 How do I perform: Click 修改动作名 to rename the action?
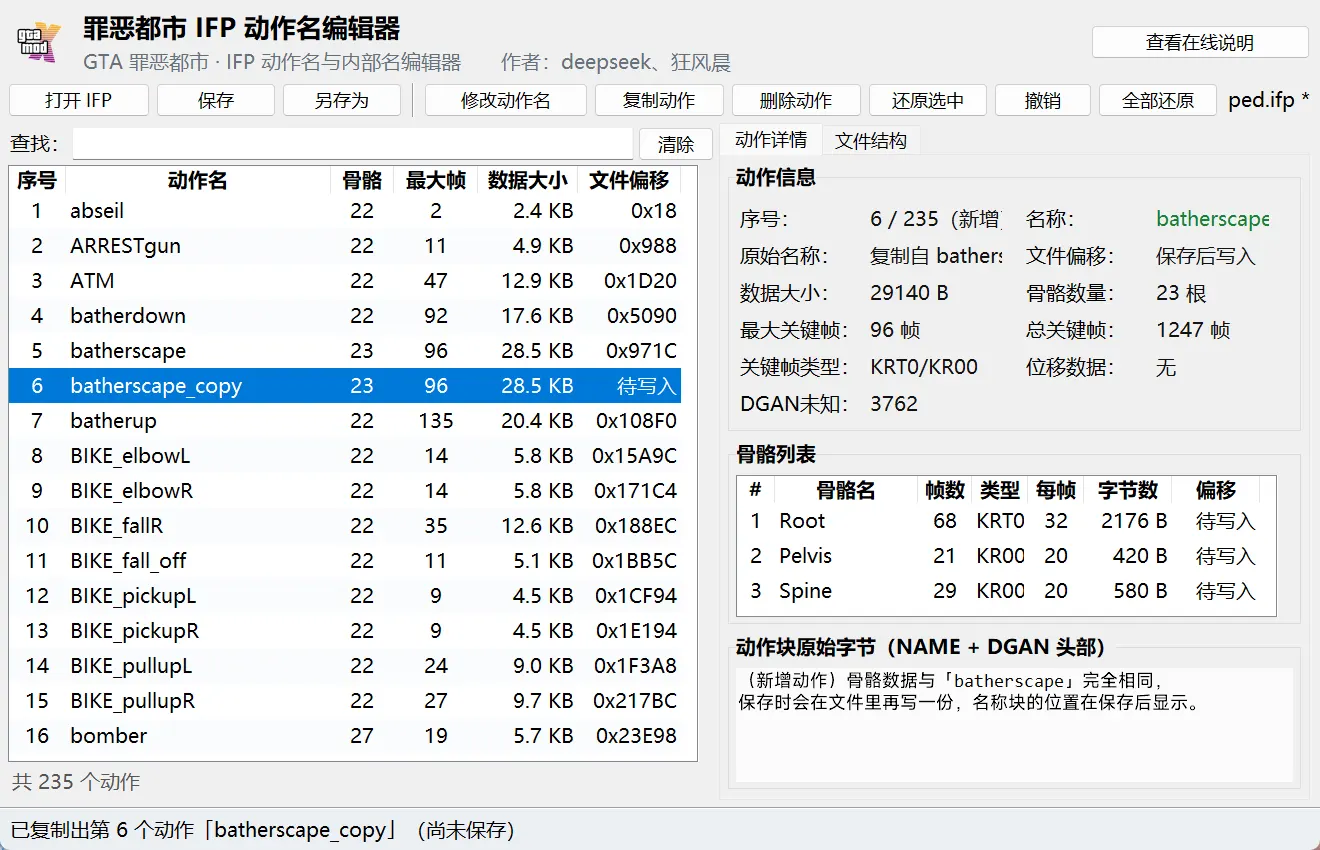pos(506,100)
